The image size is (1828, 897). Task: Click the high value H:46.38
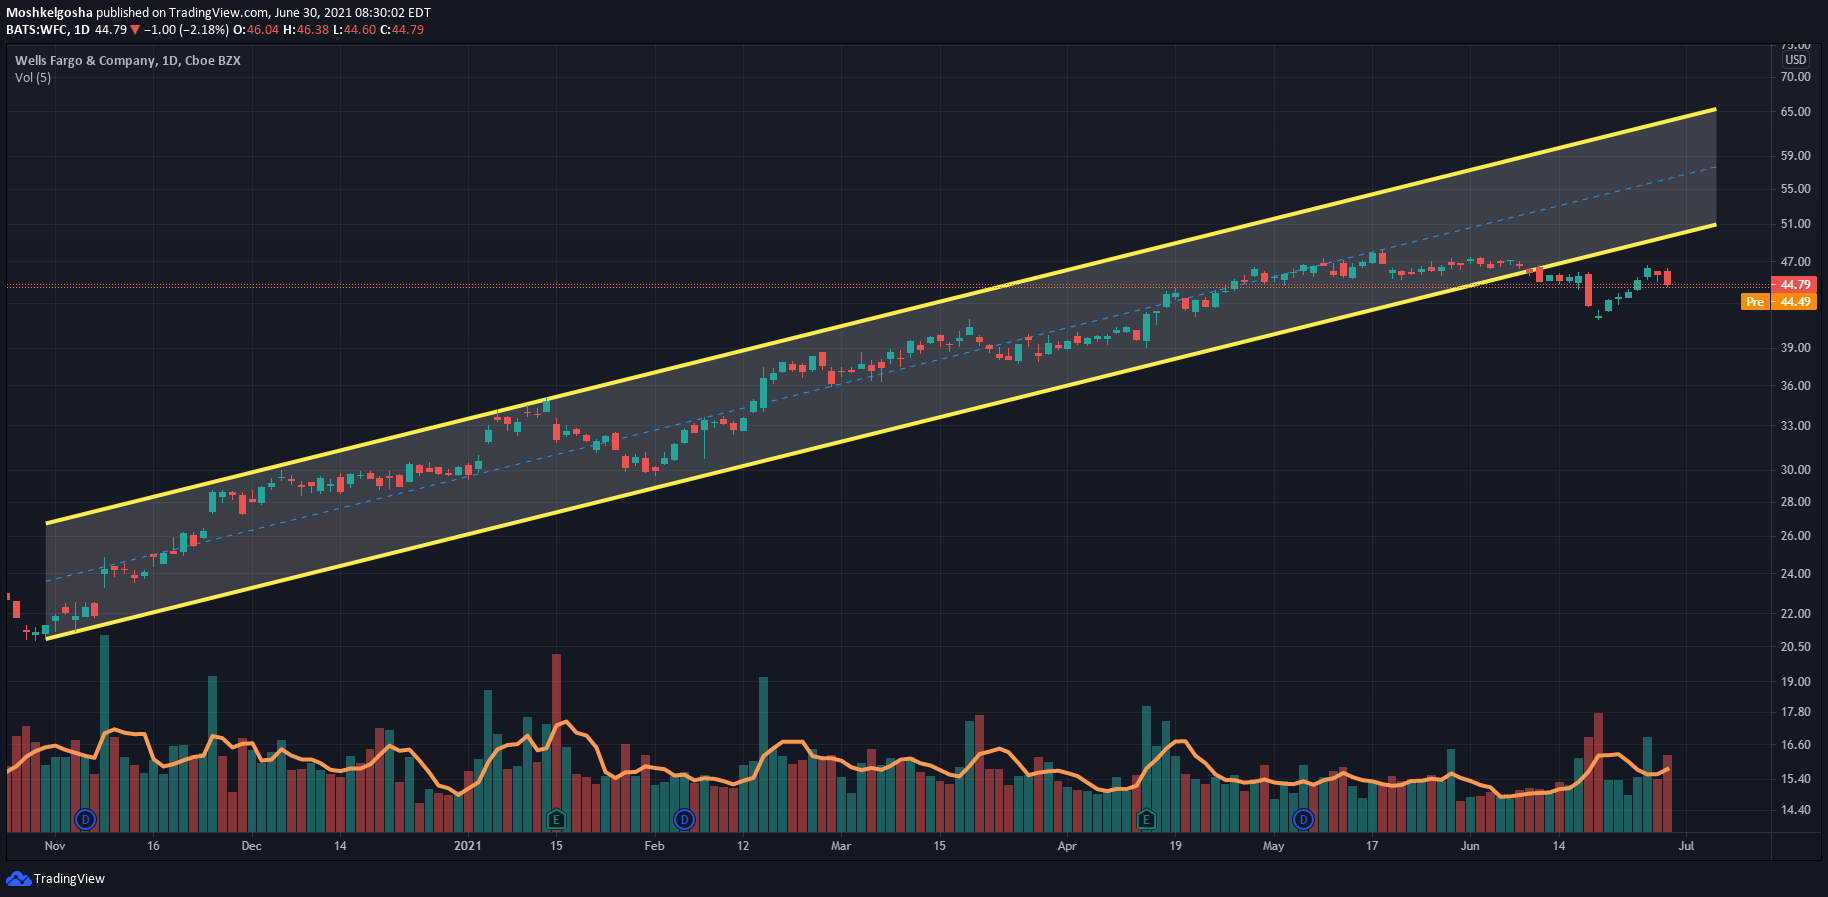306,30
